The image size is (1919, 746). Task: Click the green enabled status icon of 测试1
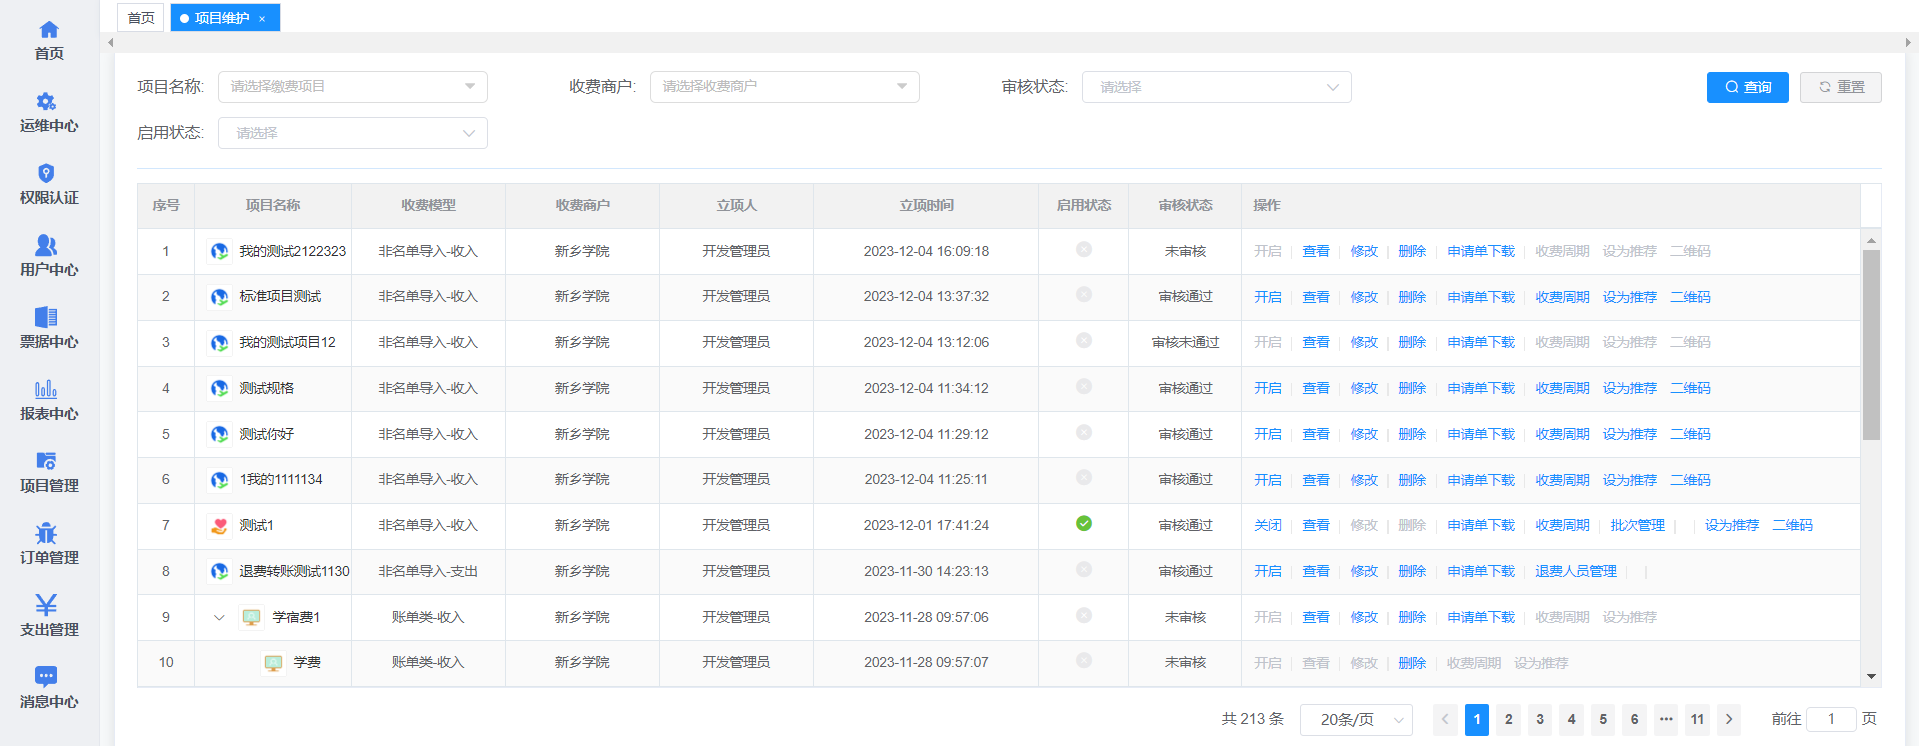tap(1084, 523)
